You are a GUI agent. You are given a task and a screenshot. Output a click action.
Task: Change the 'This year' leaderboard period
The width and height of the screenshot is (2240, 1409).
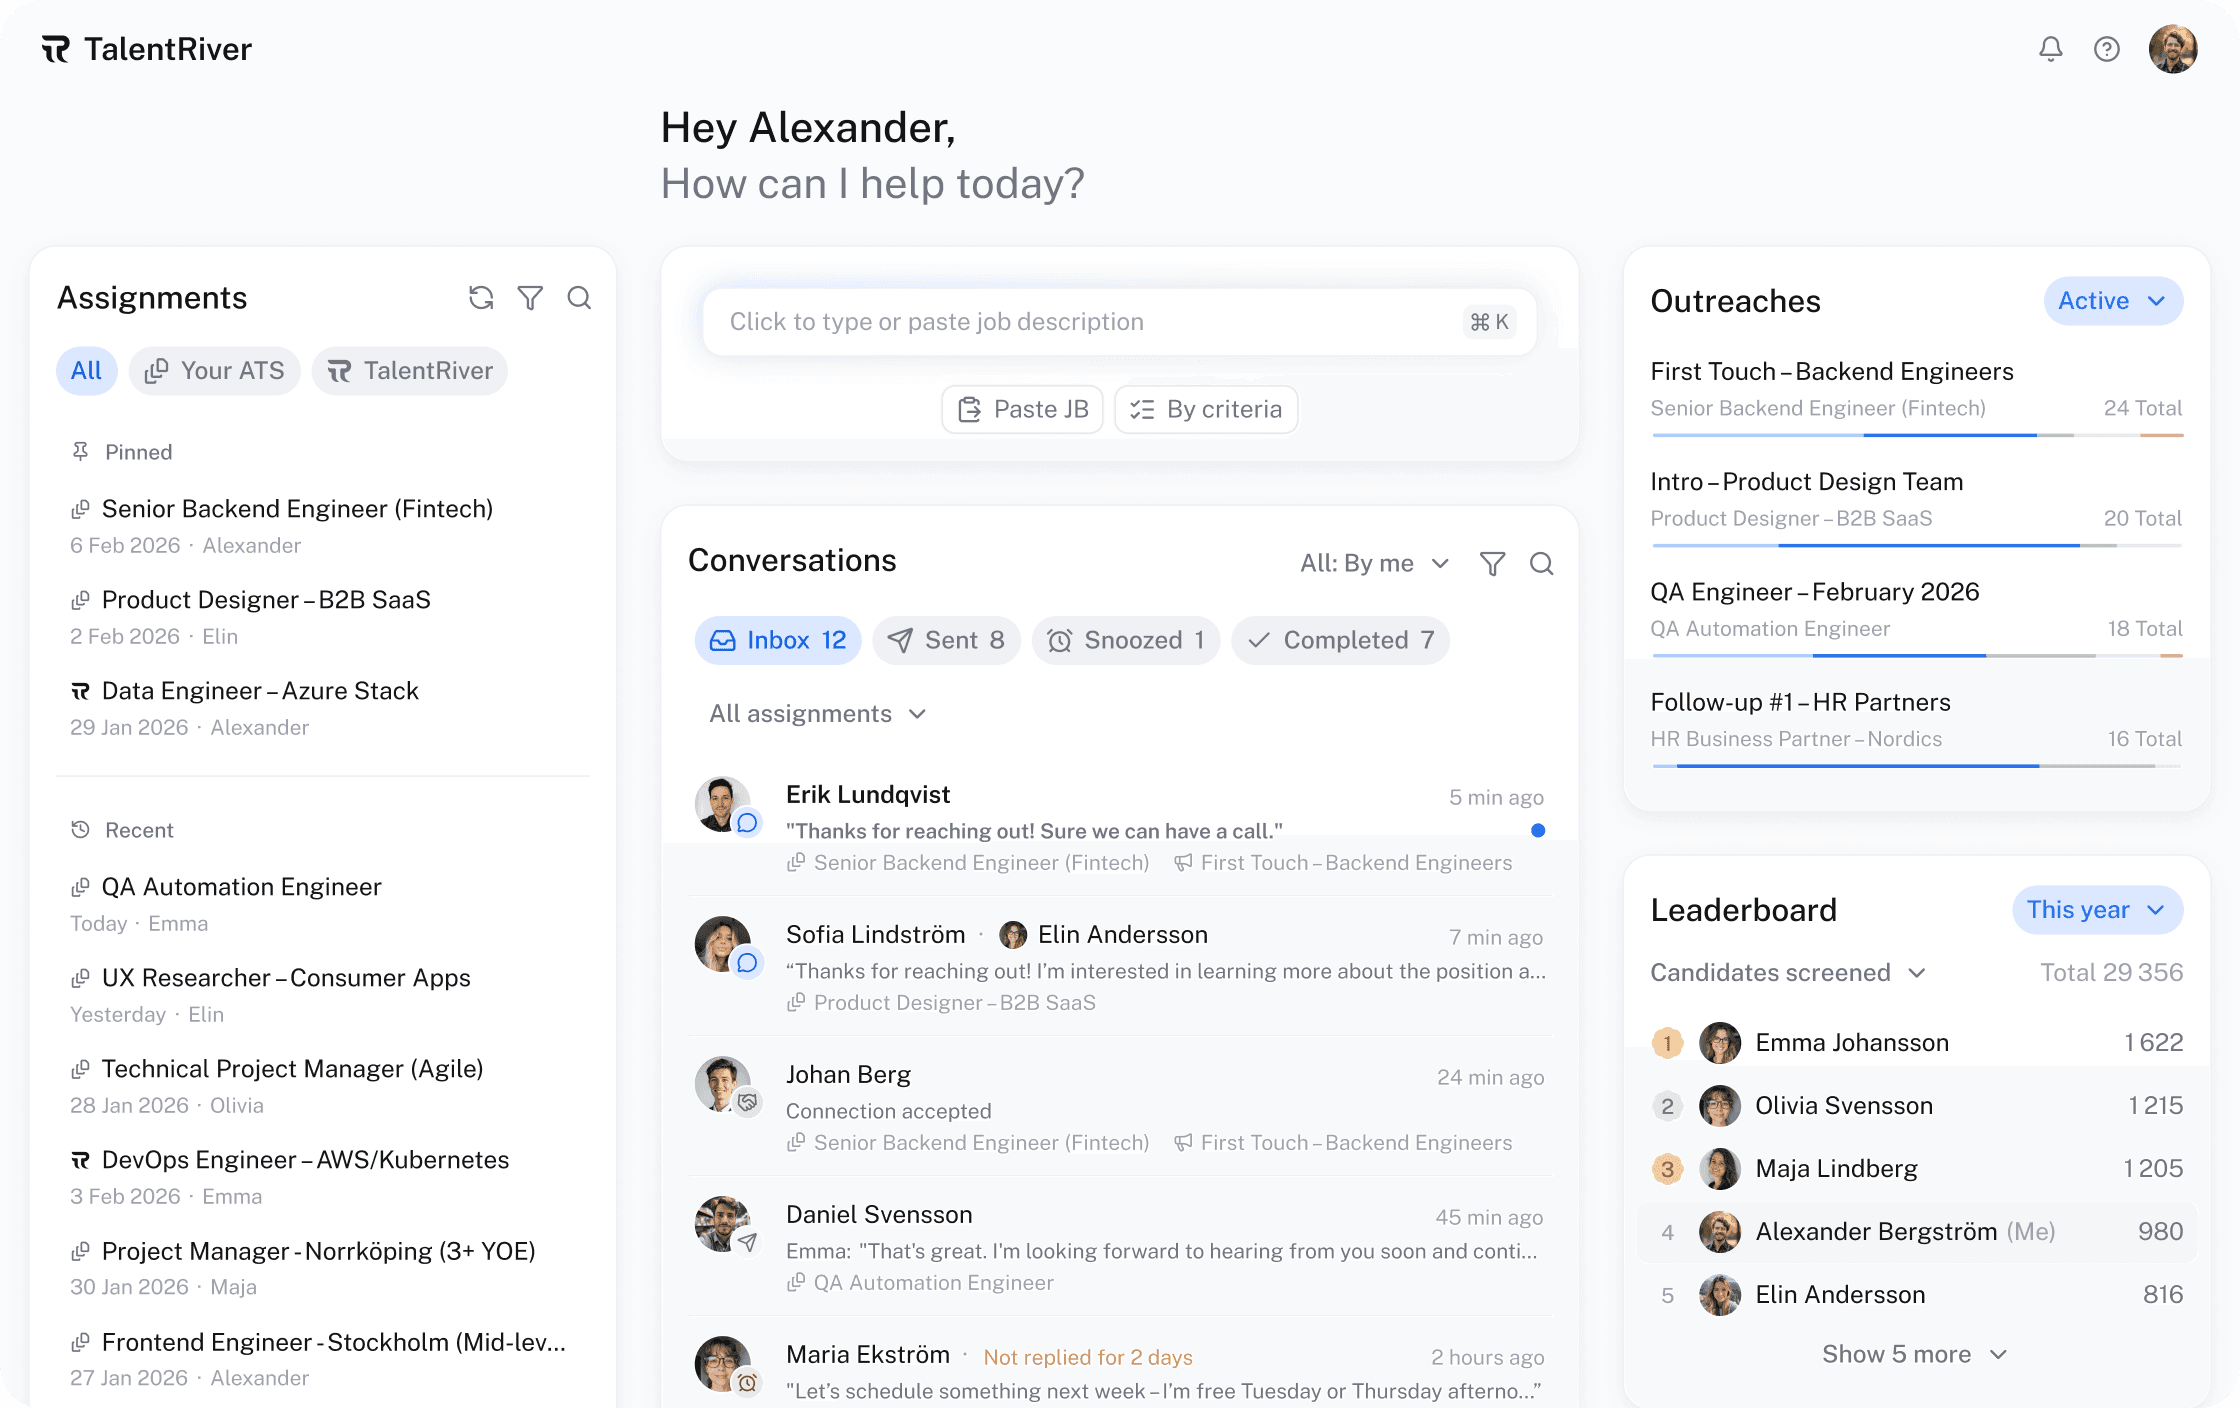pyautogui.click(x=2097, y=909)
